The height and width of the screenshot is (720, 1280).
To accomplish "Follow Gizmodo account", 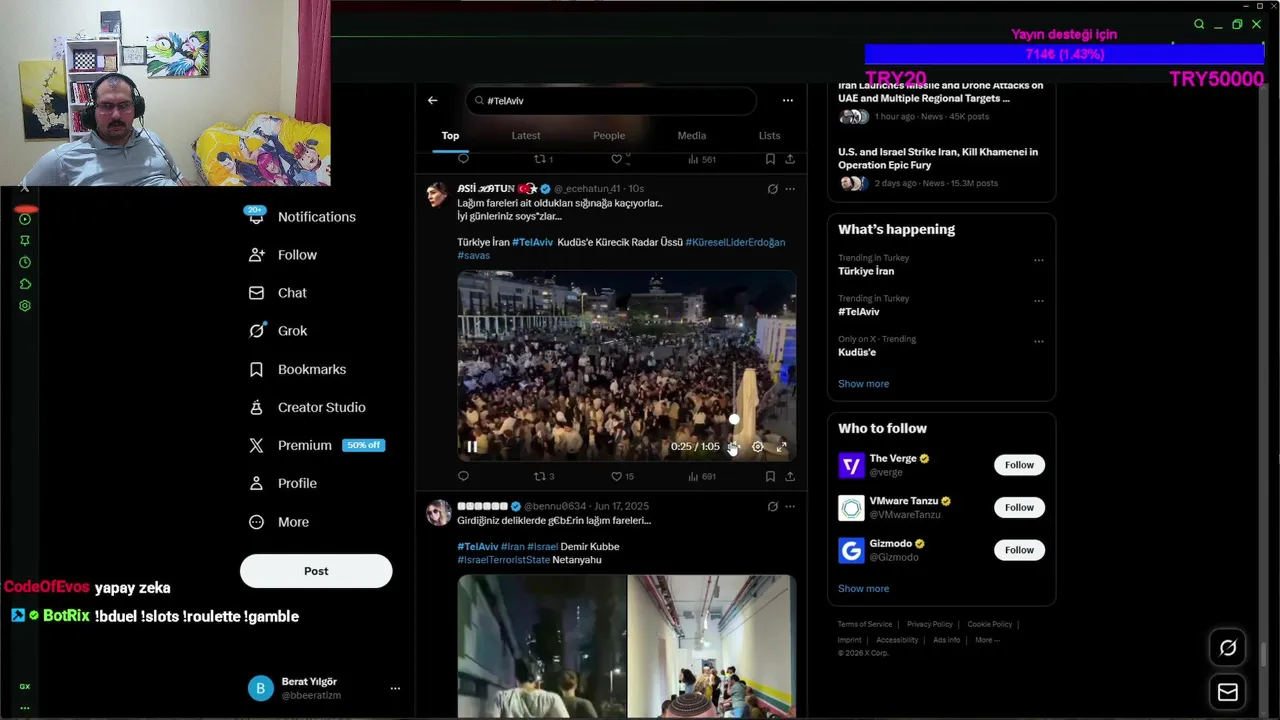I will point(1019,550).
